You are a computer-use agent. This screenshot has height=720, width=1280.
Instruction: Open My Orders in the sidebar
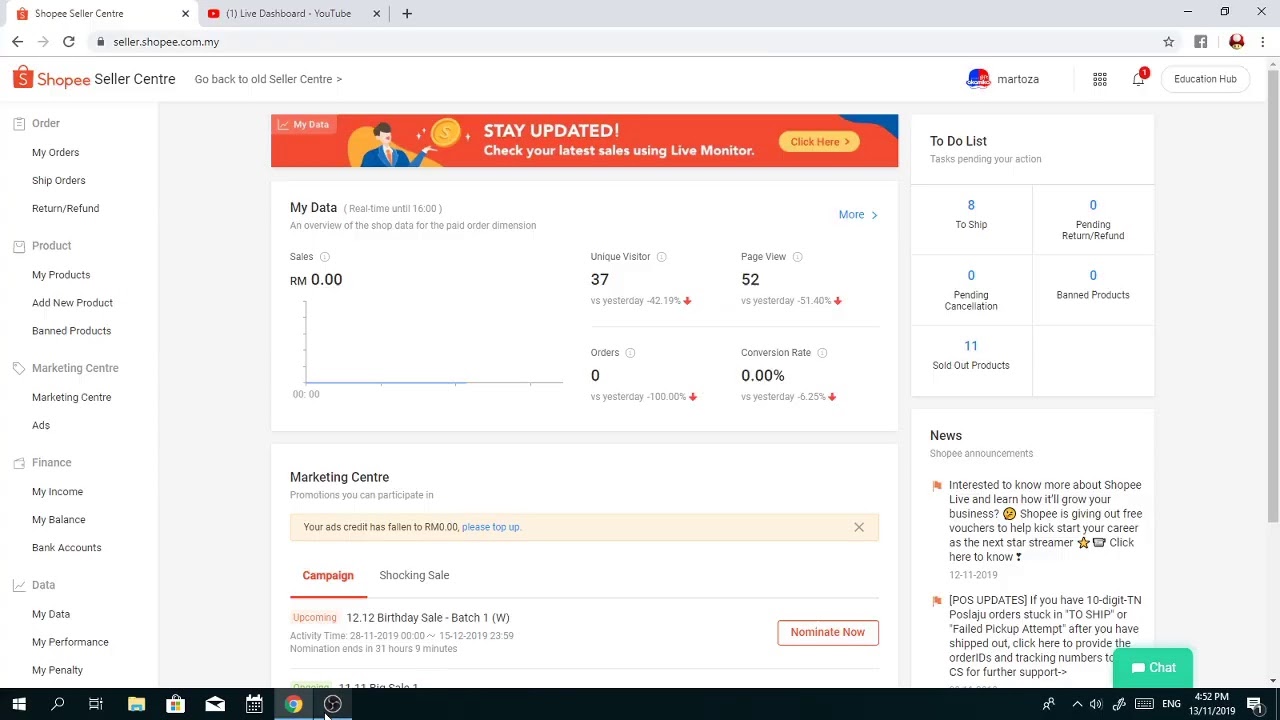tap(55, 153)
